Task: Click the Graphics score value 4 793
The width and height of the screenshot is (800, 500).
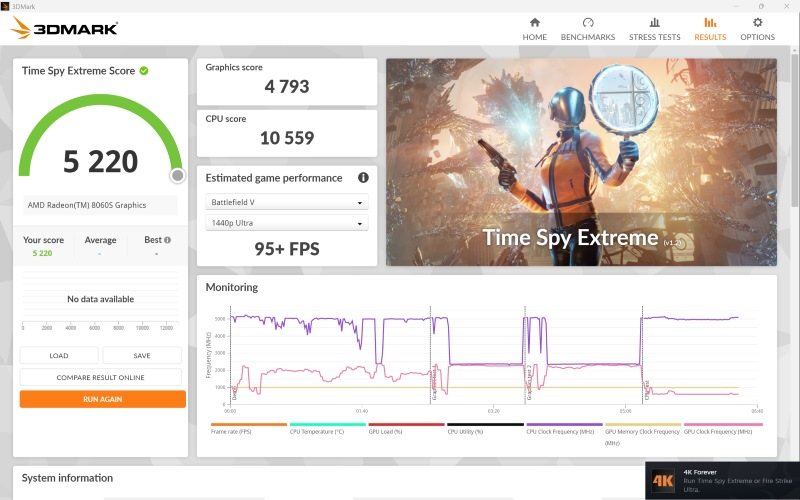Action: [287, 86]
